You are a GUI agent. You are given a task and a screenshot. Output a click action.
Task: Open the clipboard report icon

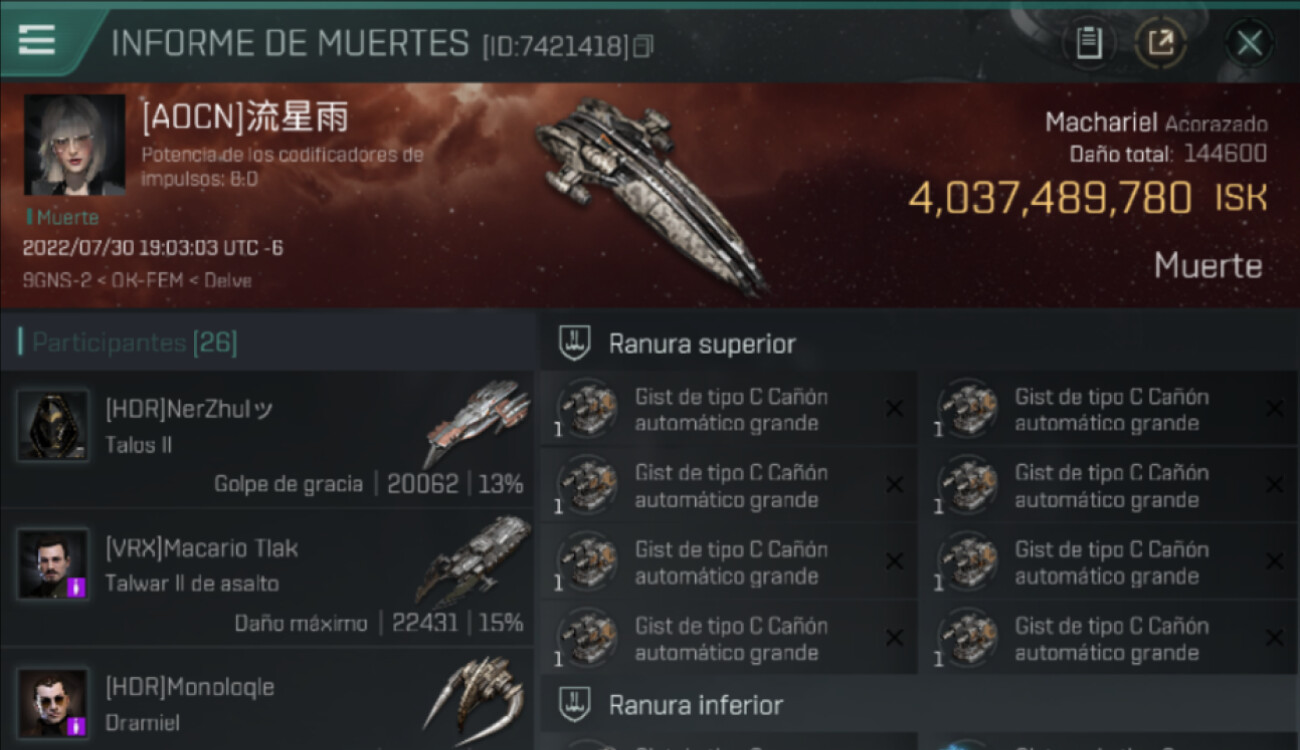(x=1089, y=43)
